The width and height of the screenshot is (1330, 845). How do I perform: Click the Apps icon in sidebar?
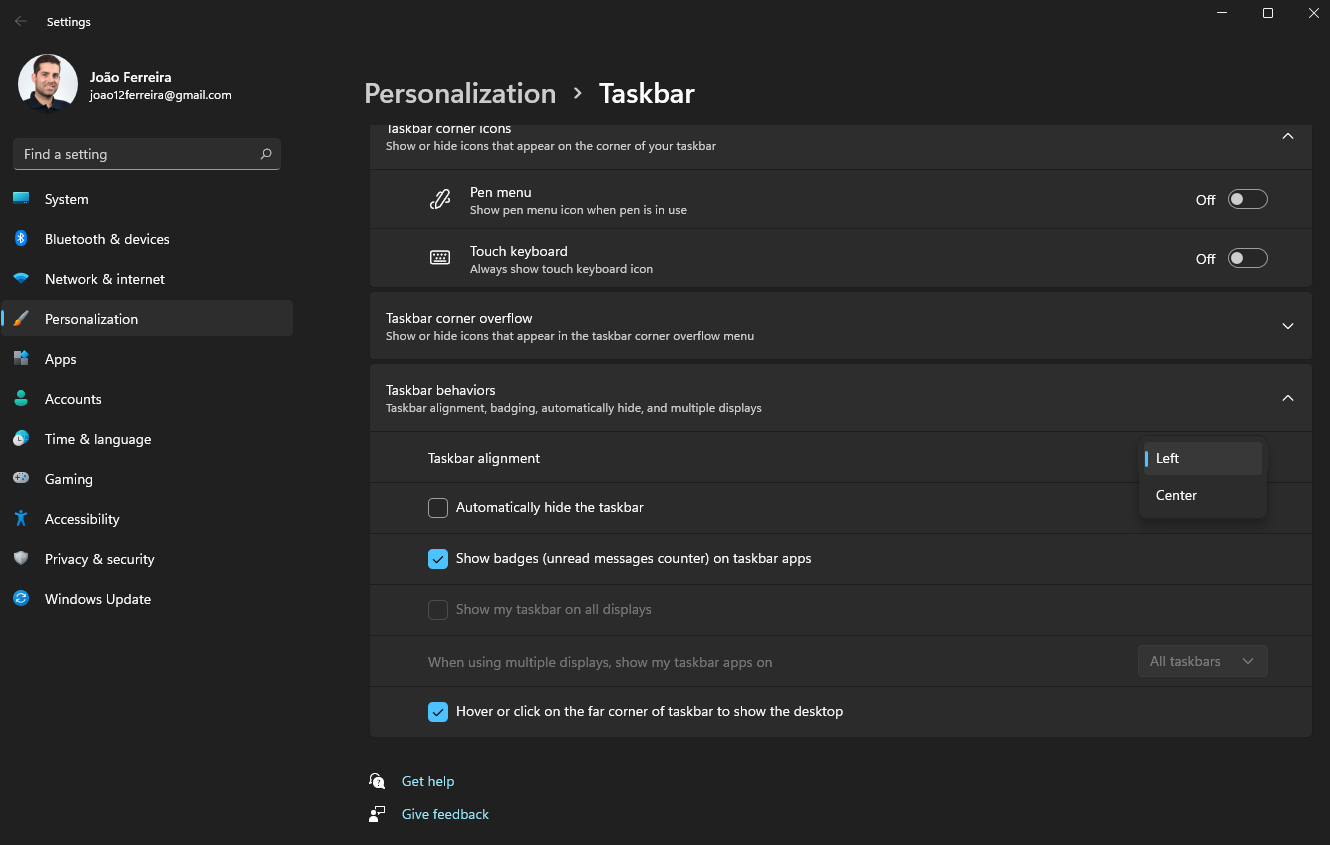pos(21,359)
